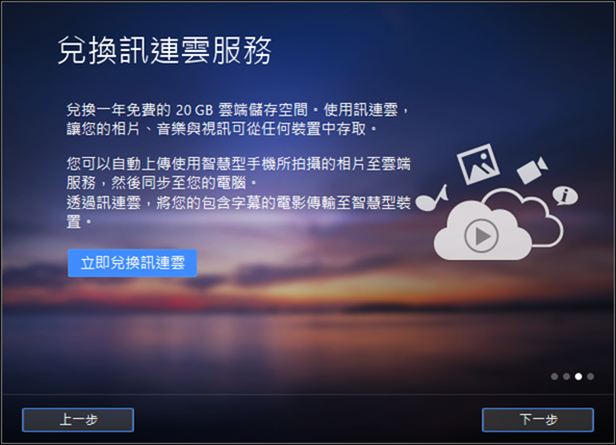Viewport: 616px width, 445px height.
Task: Proceed with 下一步 button
Action: (538, 419)
